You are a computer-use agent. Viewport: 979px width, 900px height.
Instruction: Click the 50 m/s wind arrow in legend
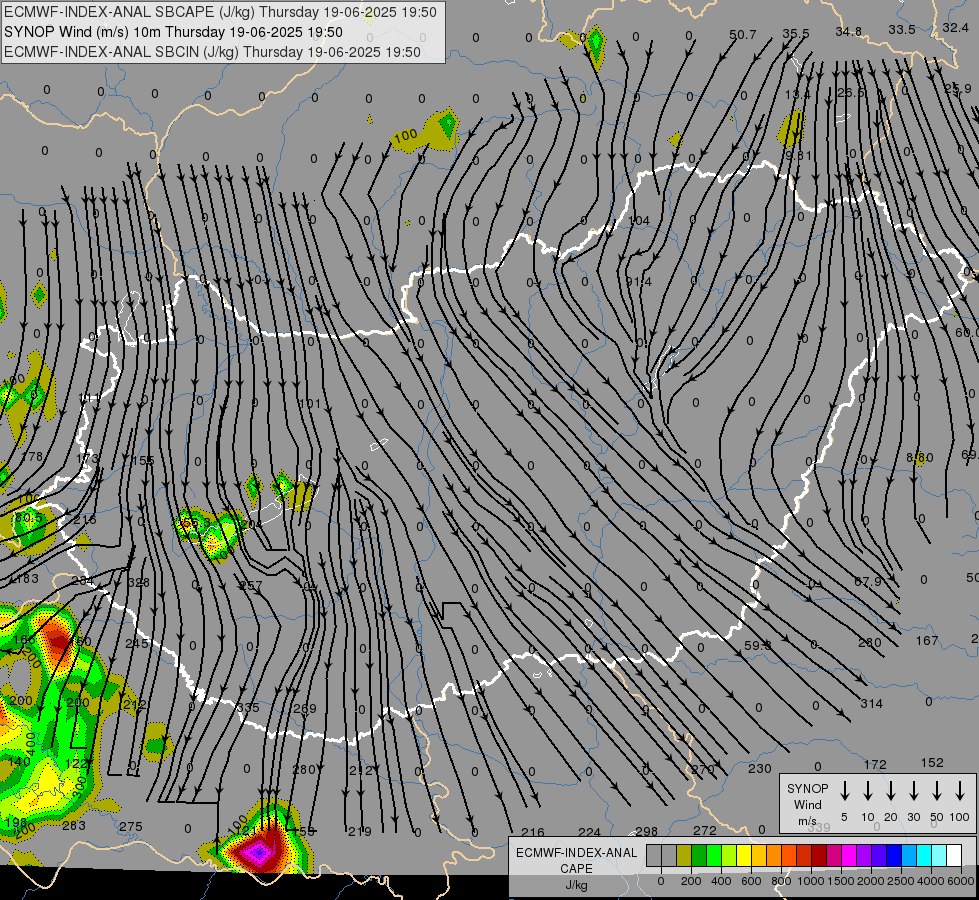tap(937, 790)
